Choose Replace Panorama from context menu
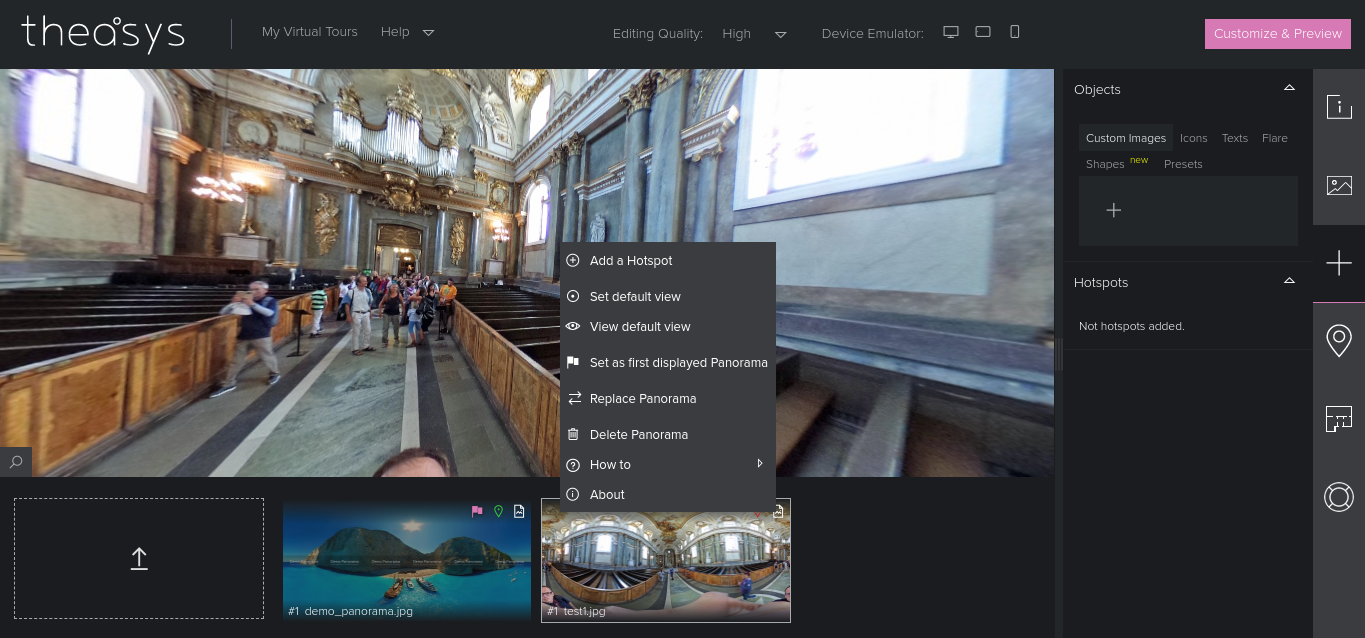This screenshot has height=638, width=1365. 668,399
